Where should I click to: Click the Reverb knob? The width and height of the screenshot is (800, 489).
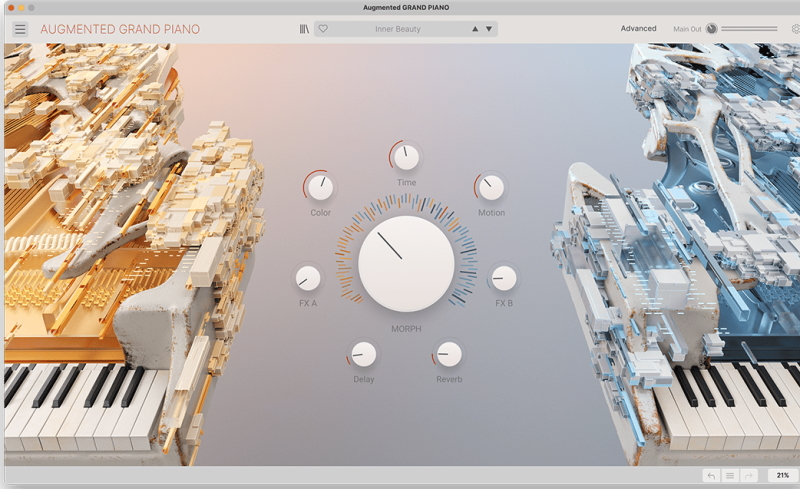tap(449, 354)
